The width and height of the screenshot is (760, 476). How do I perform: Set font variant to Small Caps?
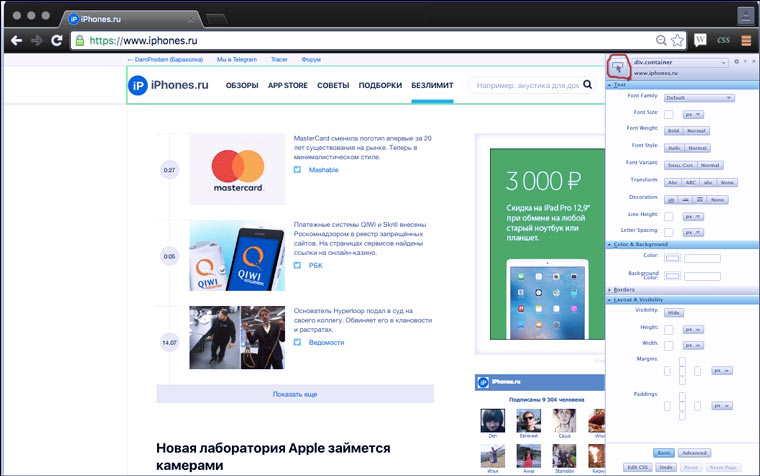click(681, 165)
